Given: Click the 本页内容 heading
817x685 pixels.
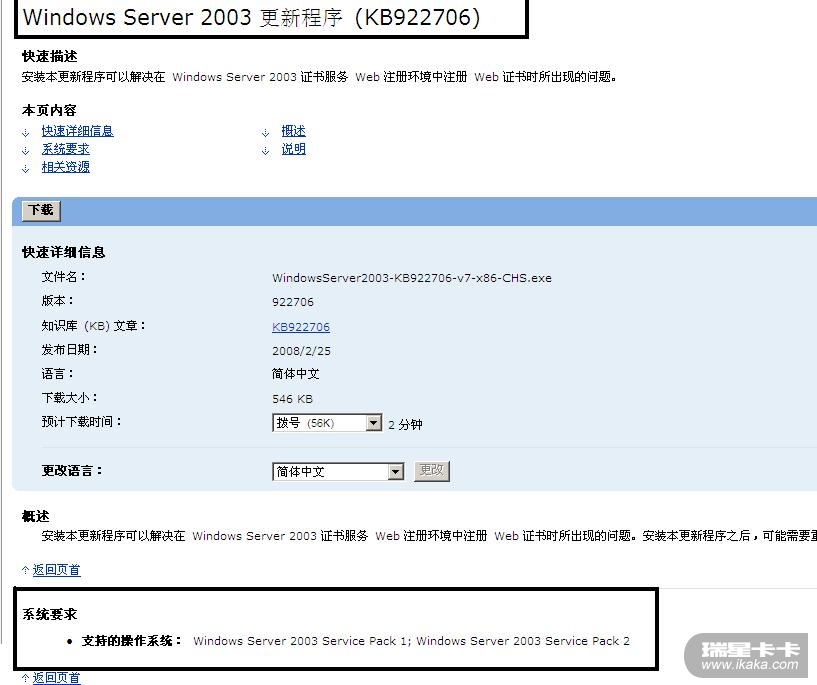Looking at the screenshot, I should (x=49, y=110).
